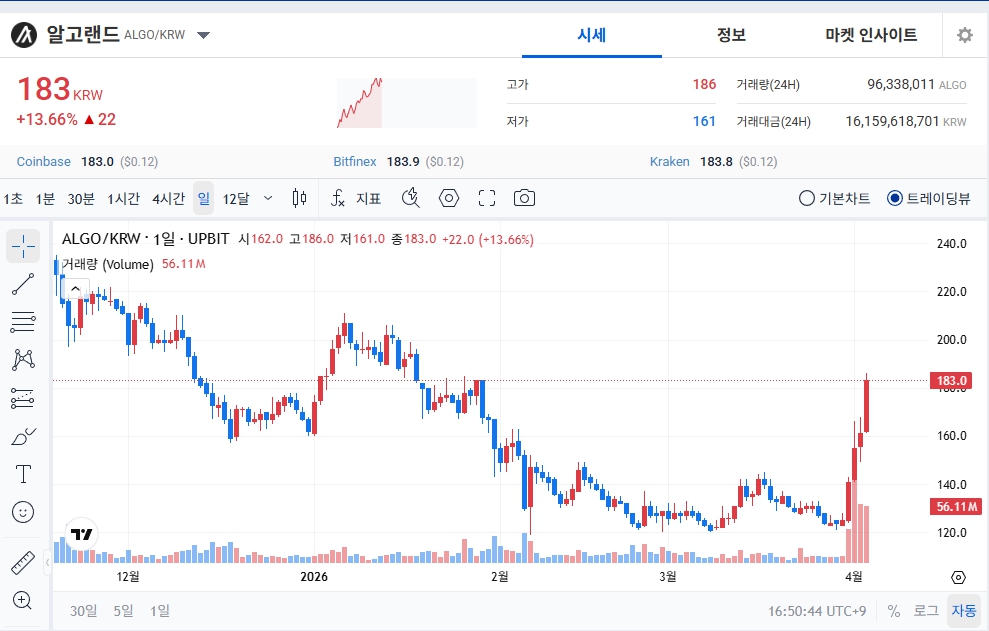Switch to the 정보 tab
989x631 pixels.
point(731,35)
